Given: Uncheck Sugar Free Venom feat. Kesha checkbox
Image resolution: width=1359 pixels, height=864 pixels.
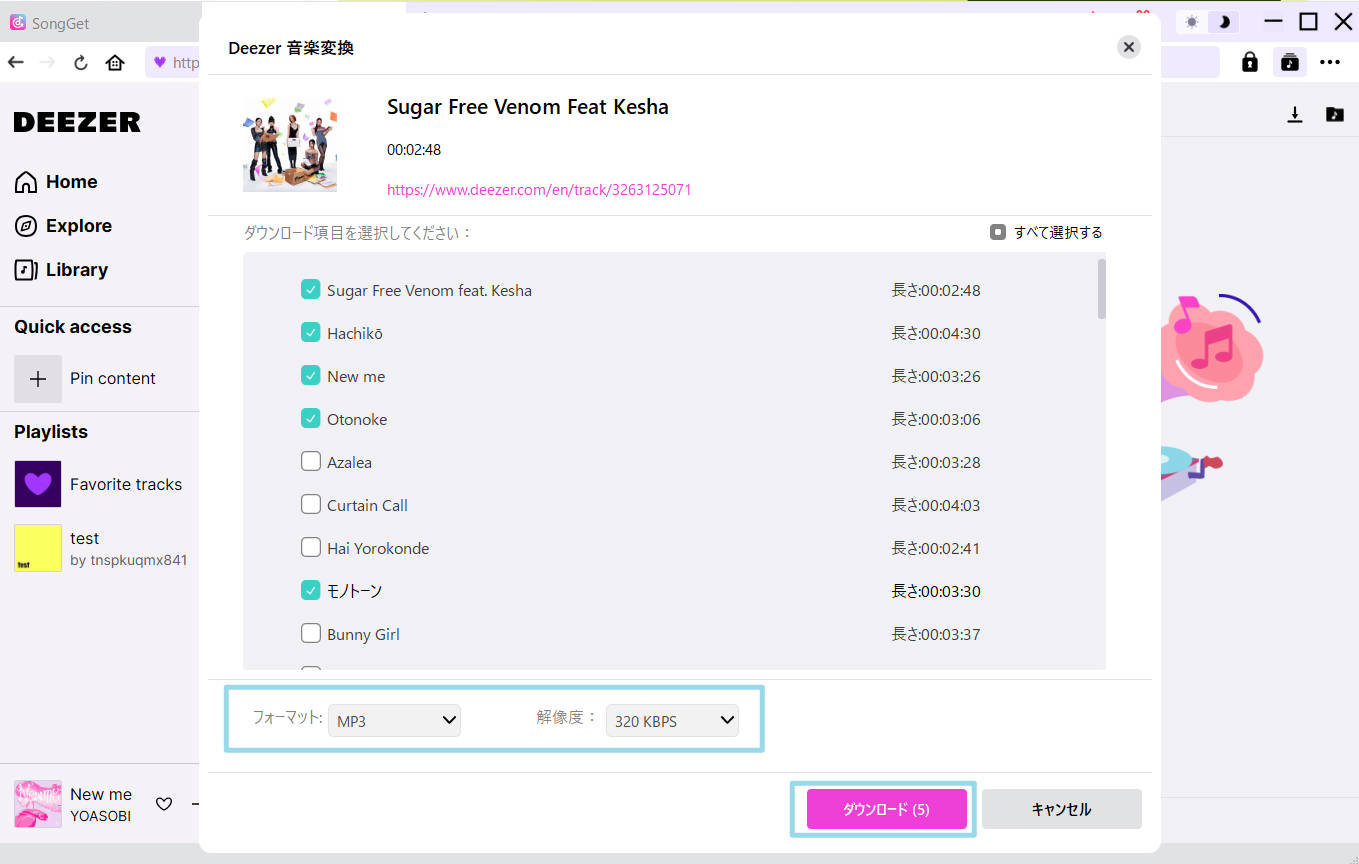Looking at the screenshot, I should click(x=311, y=290).
